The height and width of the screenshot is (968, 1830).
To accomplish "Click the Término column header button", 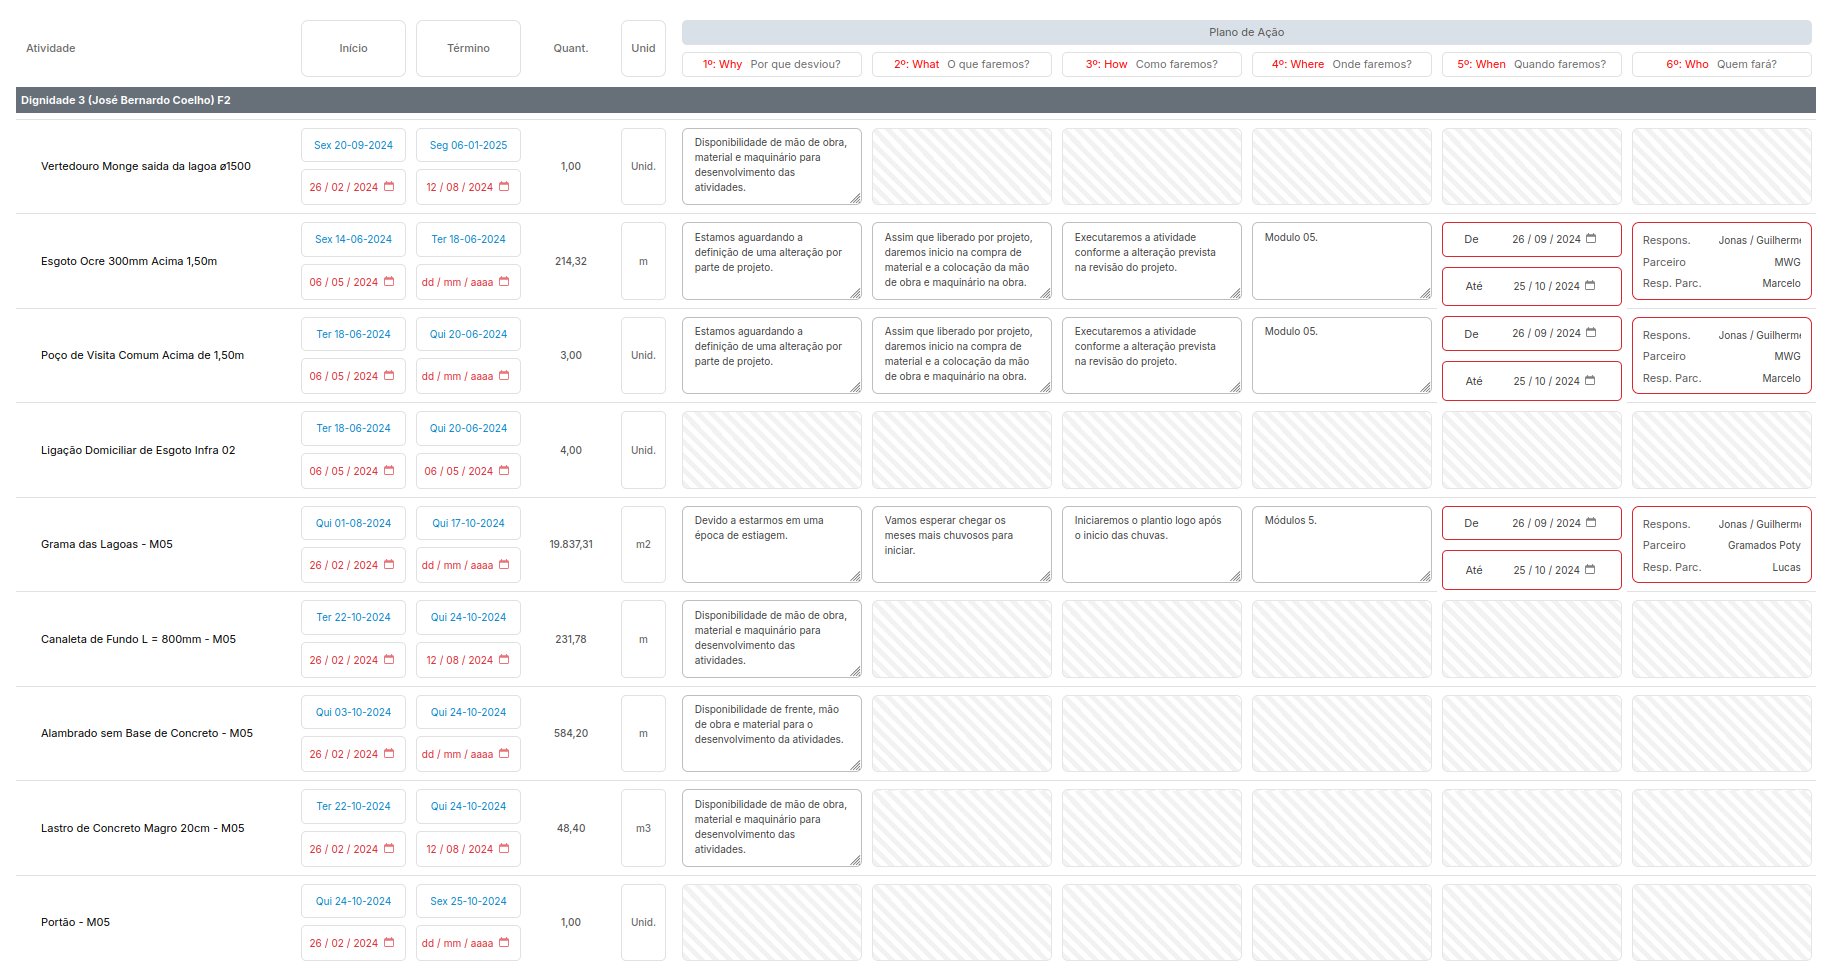I will pos(468,48).
